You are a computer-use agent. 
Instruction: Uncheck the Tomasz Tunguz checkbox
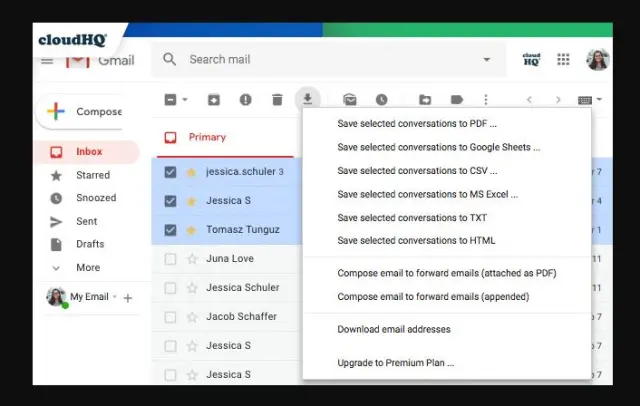(x=170, y=230)
